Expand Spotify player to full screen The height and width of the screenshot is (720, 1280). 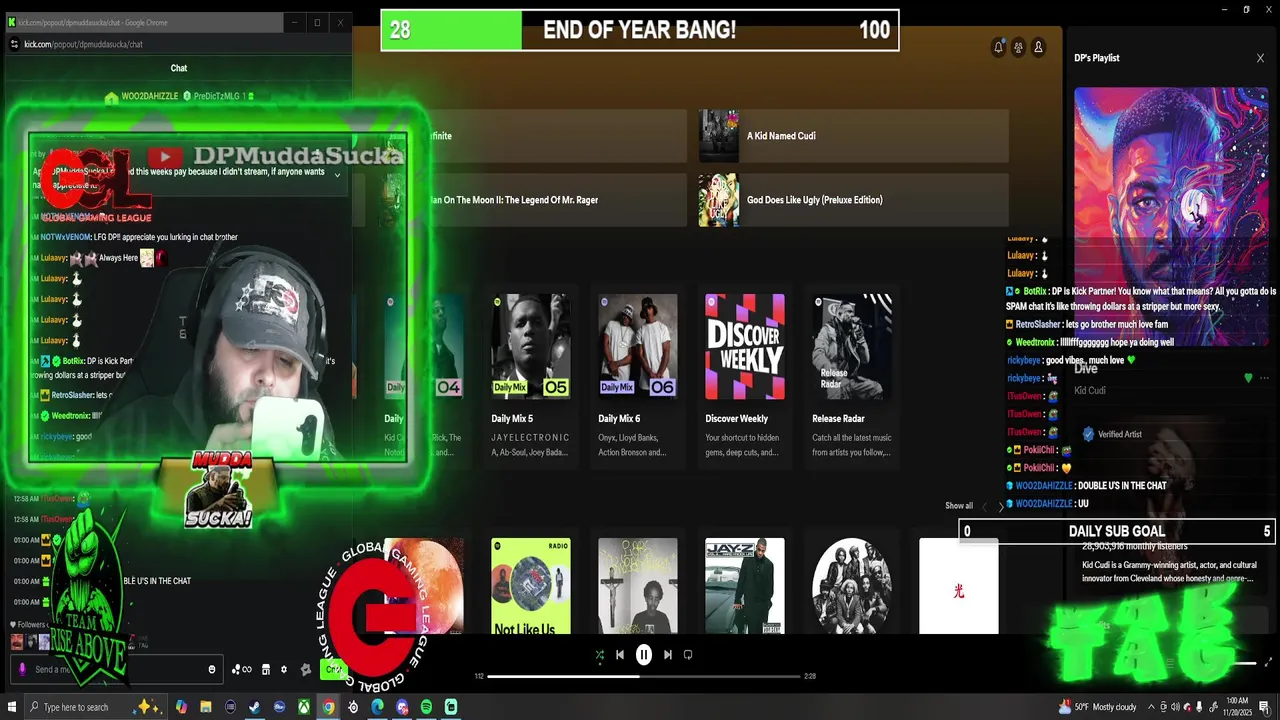click(x=1269, y=663)
